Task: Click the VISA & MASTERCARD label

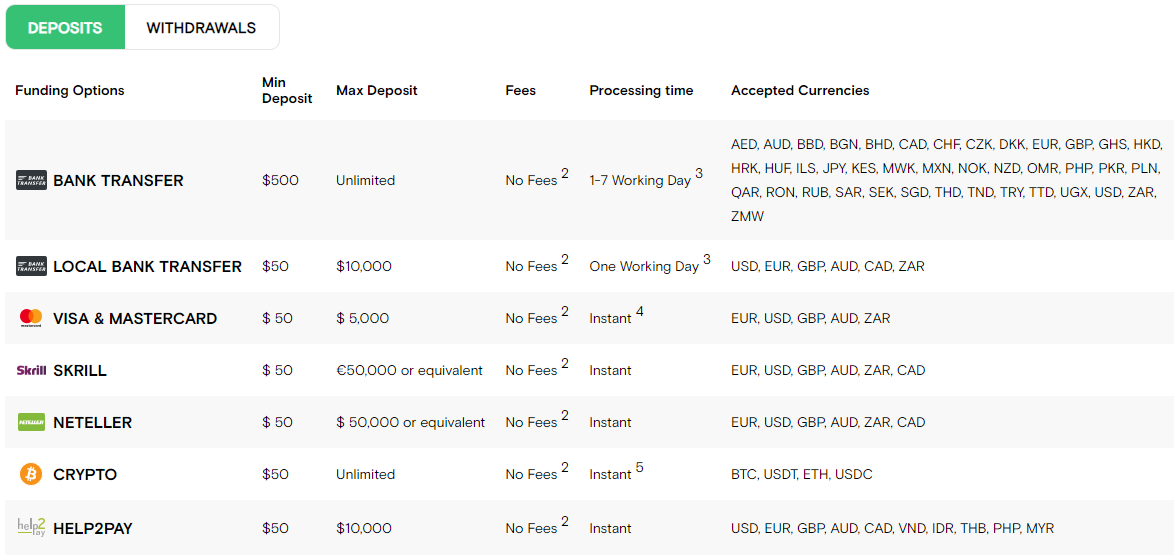Action: click(x=135, y=318)
